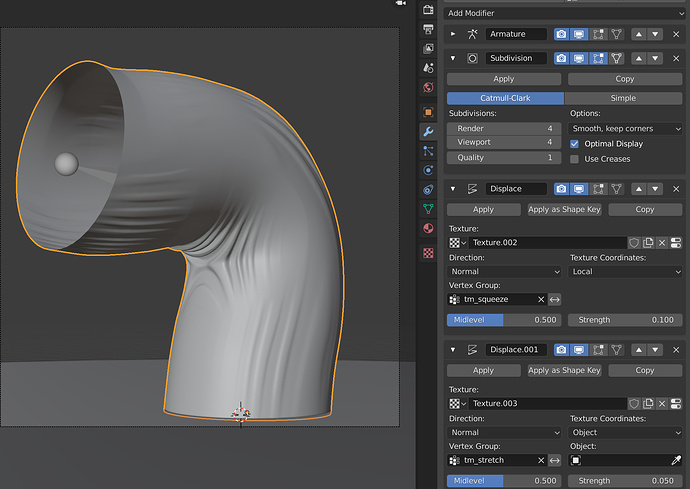This screenshot has height=489, width=690.
Task: Remove the Armature modifier
Action: pos(676,34)
